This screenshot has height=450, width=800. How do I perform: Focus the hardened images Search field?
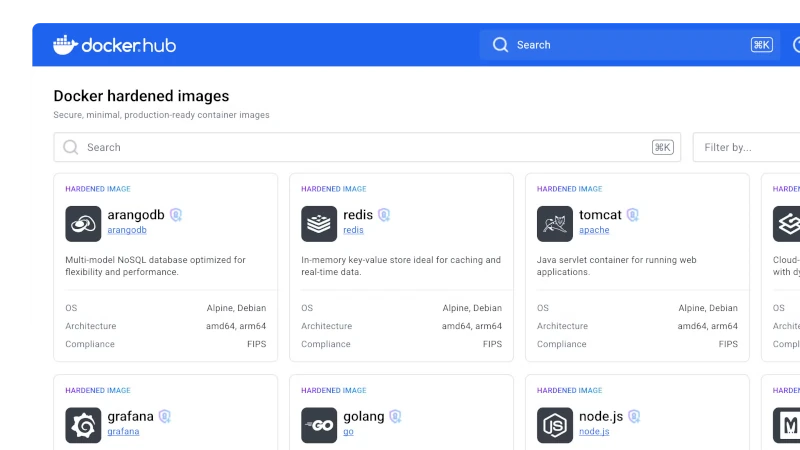point(367,147)
